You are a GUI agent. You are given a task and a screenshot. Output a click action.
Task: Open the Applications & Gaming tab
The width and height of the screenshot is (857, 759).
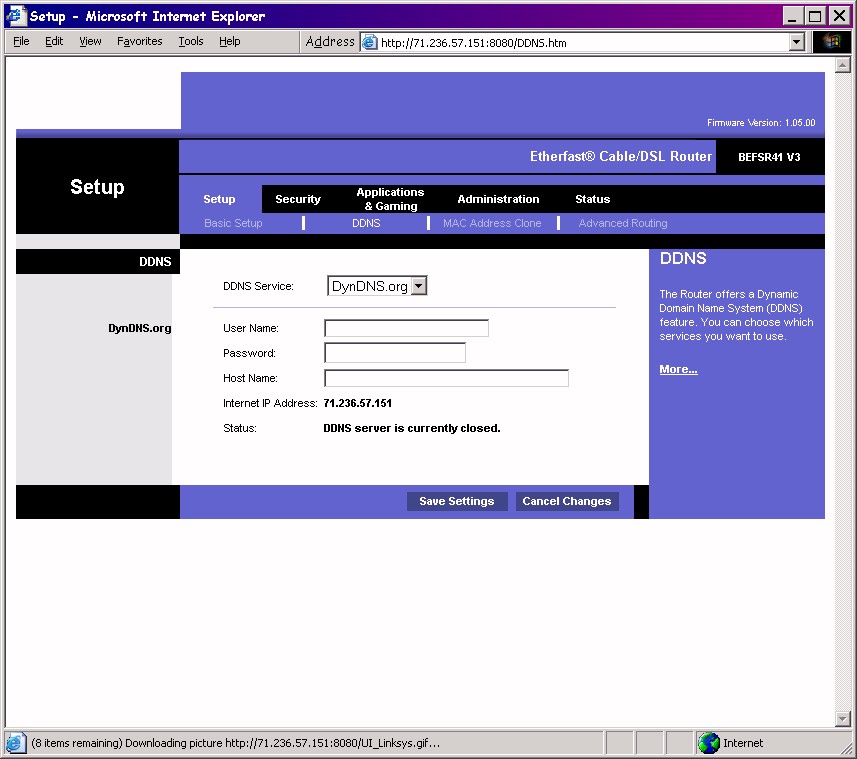[x=390, y=199]
